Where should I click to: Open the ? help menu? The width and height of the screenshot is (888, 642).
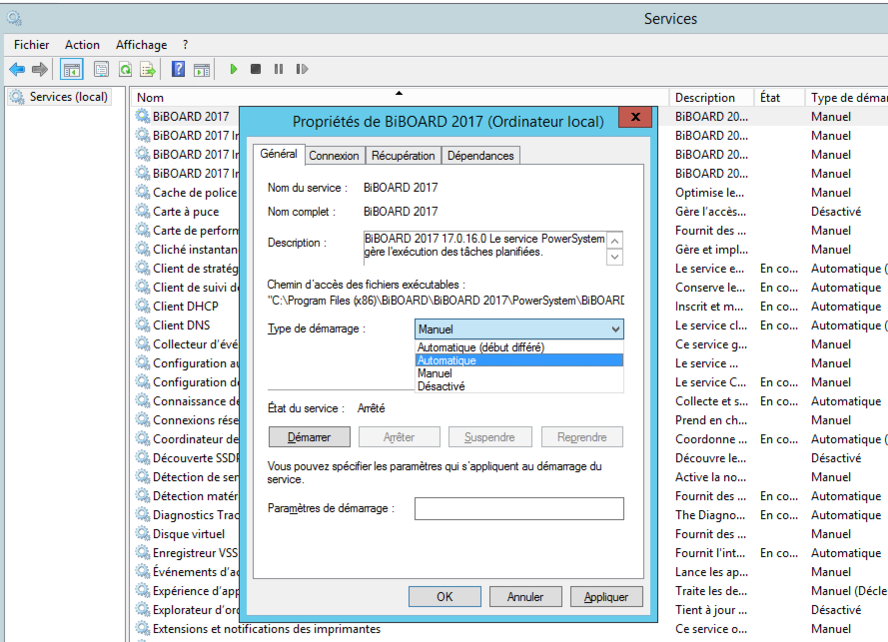click(185, 45)
